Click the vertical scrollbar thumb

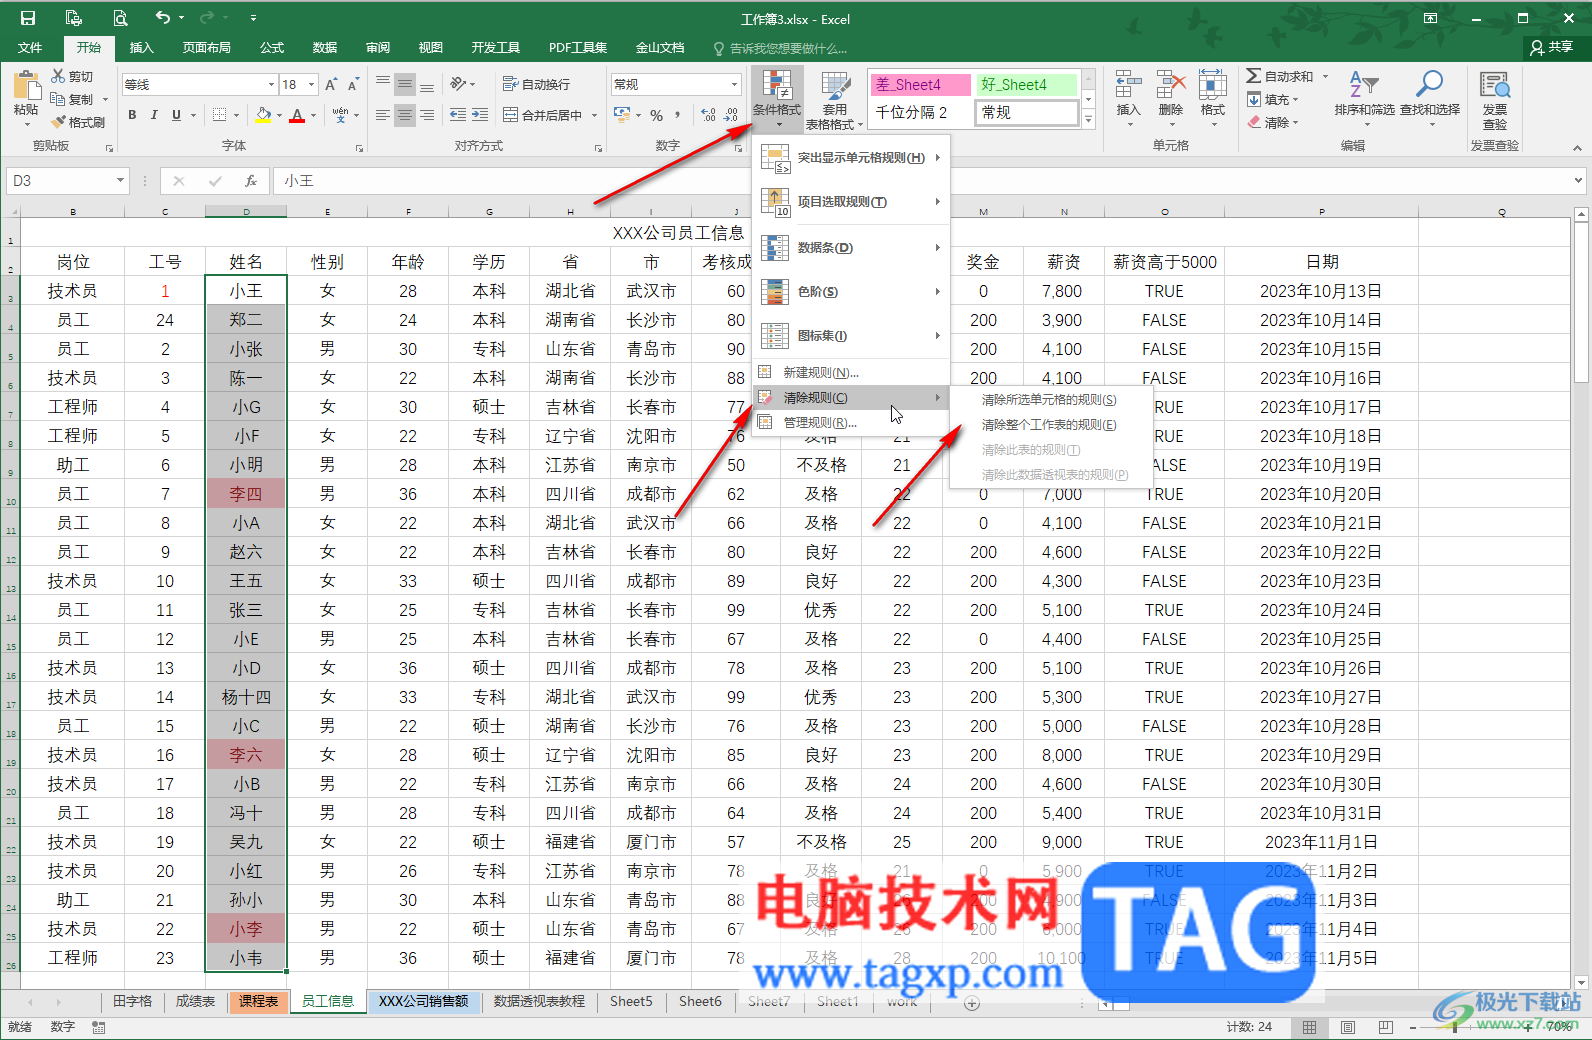tap(1581, 303)
